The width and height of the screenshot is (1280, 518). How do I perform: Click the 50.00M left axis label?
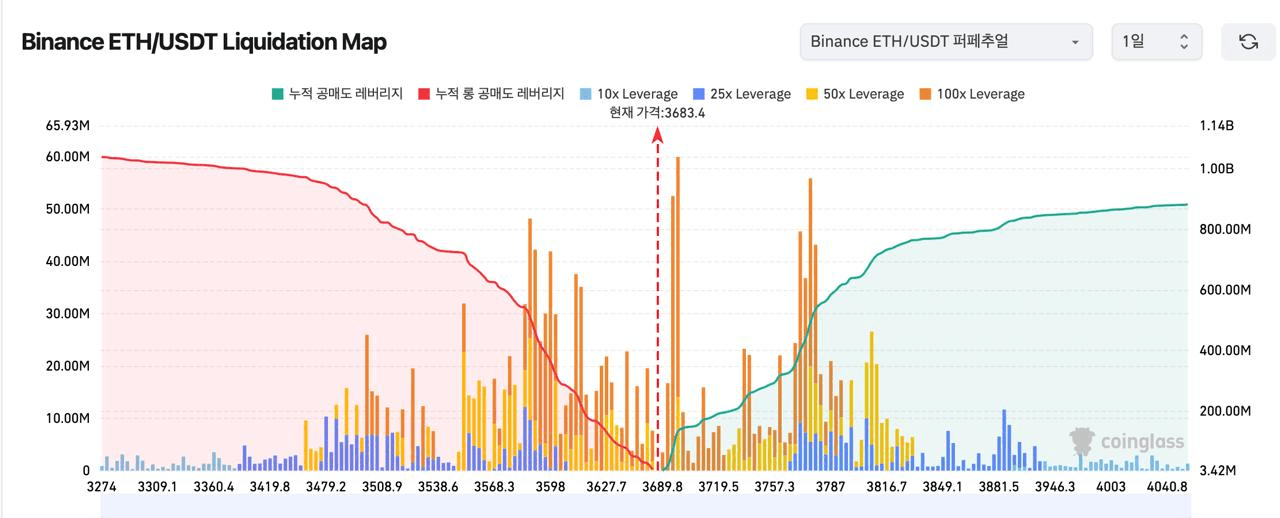pyautogui.click(x=68, y=209)
